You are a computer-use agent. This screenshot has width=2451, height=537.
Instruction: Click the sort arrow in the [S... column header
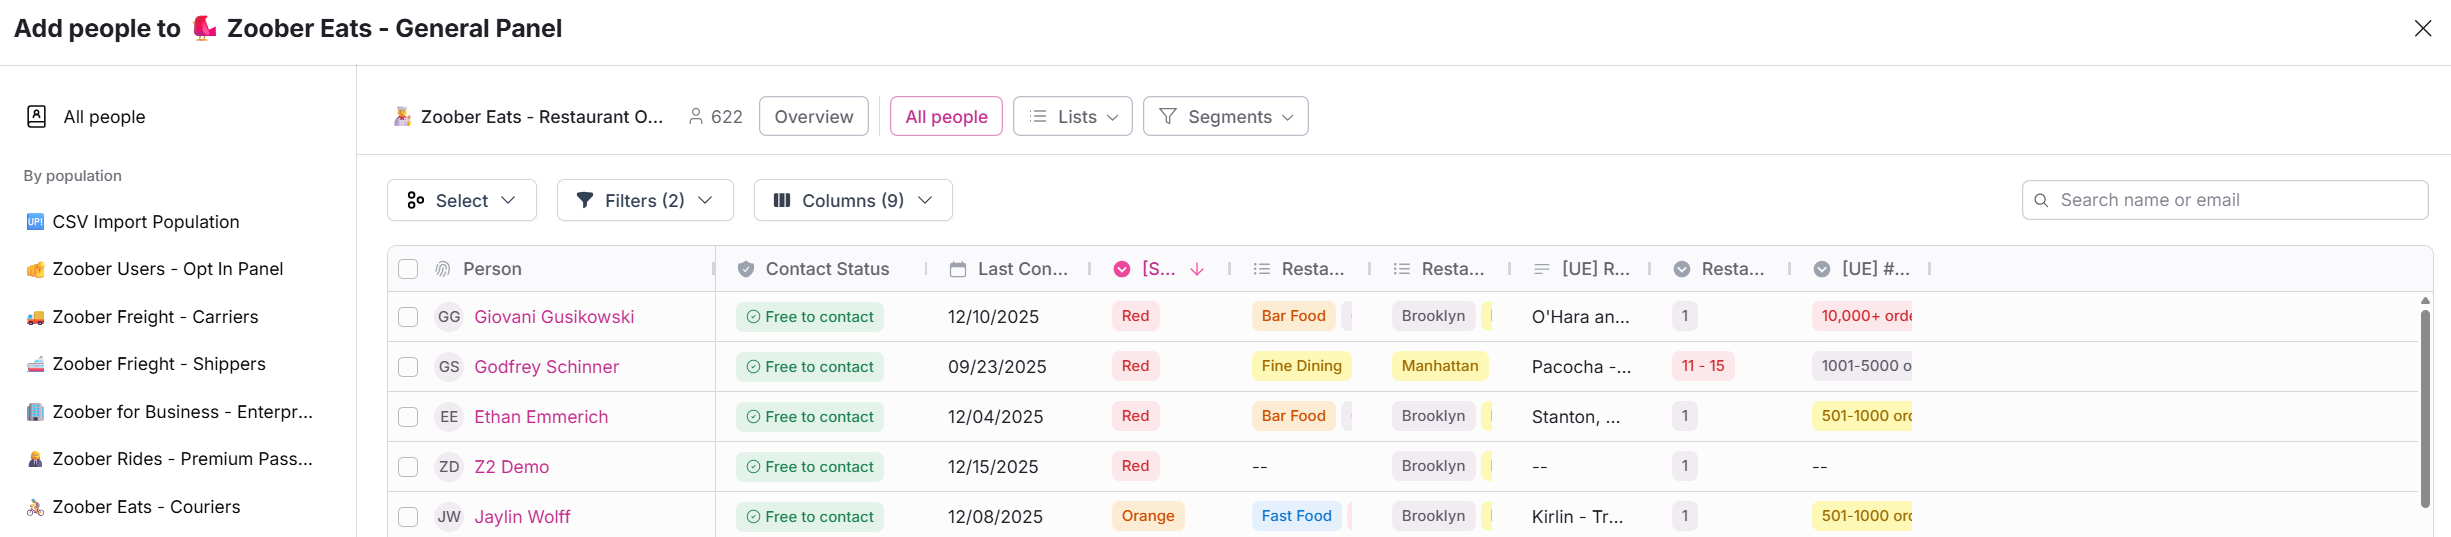[x=1197, y=269]
